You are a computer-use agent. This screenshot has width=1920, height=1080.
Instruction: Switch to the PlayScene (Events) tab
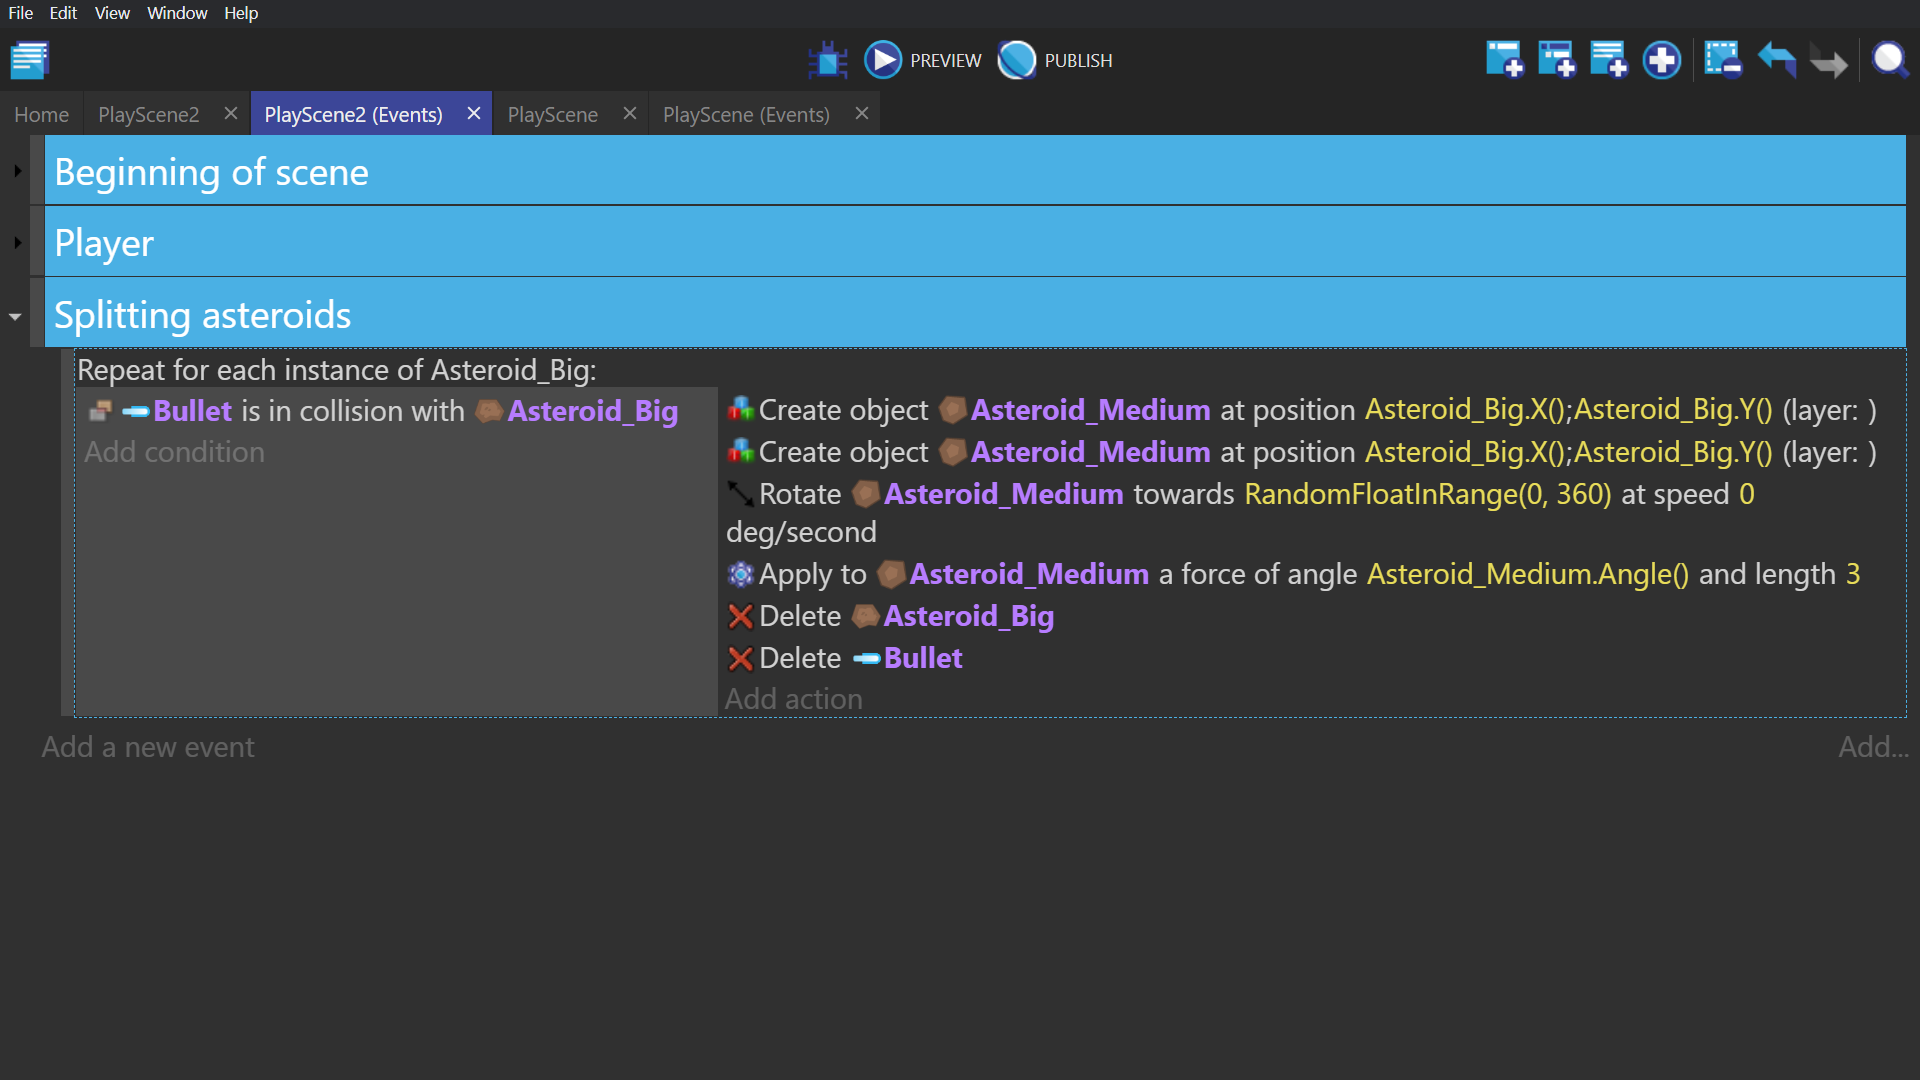tap(746, 114)
